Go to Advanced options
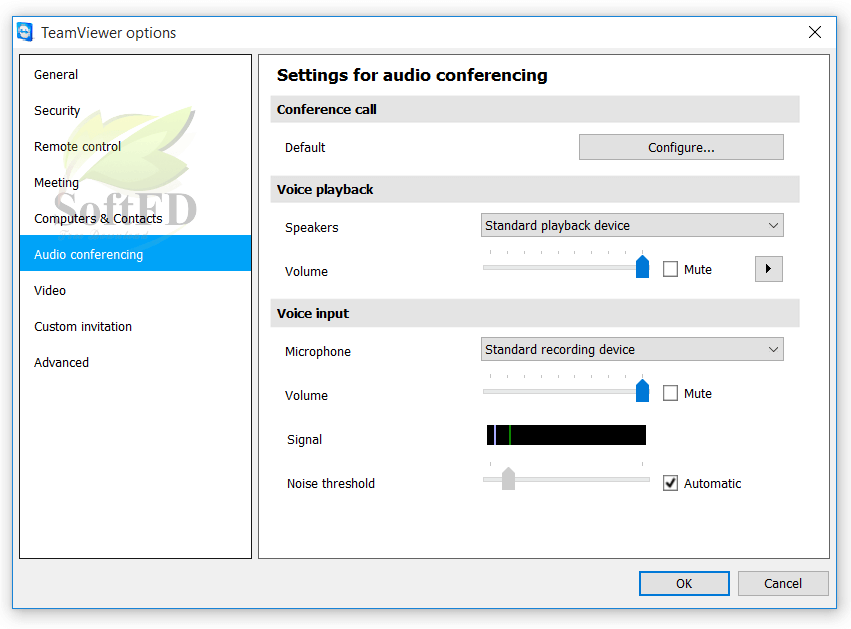 tap(135, 362)
